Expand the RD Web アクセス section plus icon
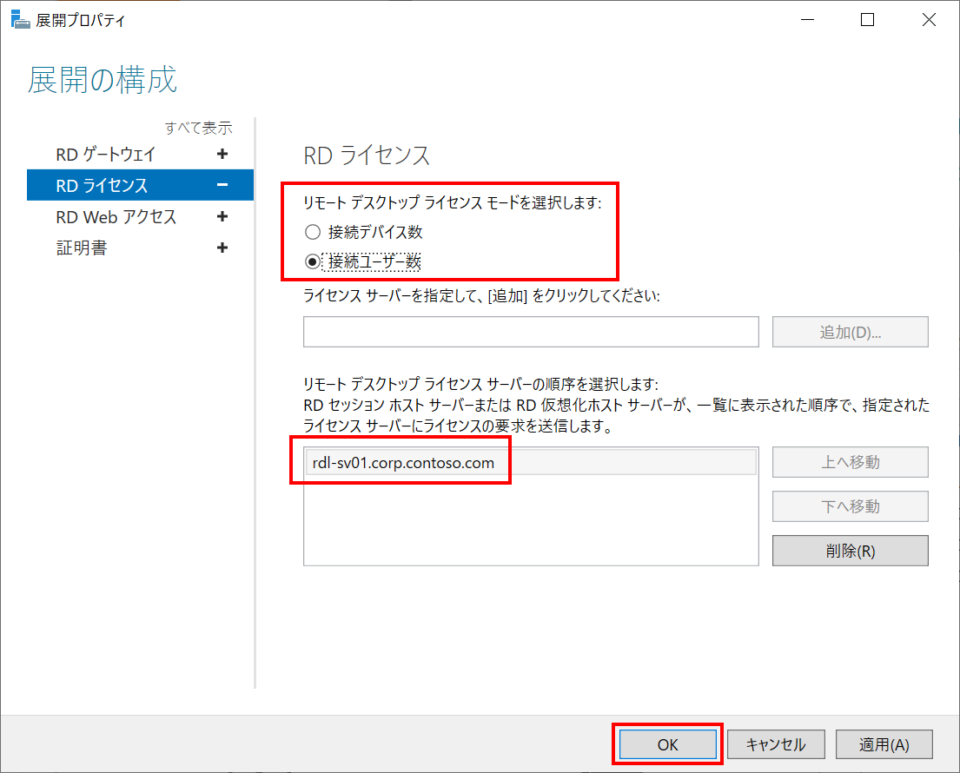 [222, 217]
